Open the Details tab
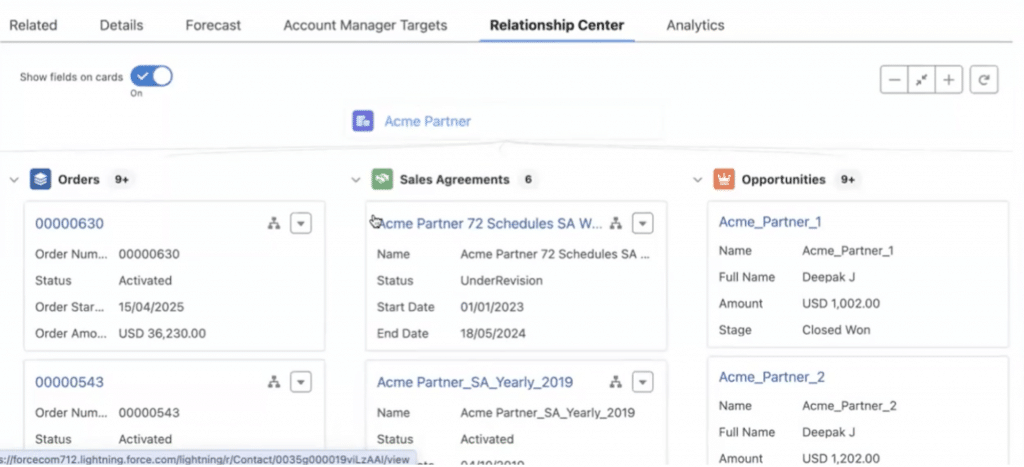 point(121,25)
